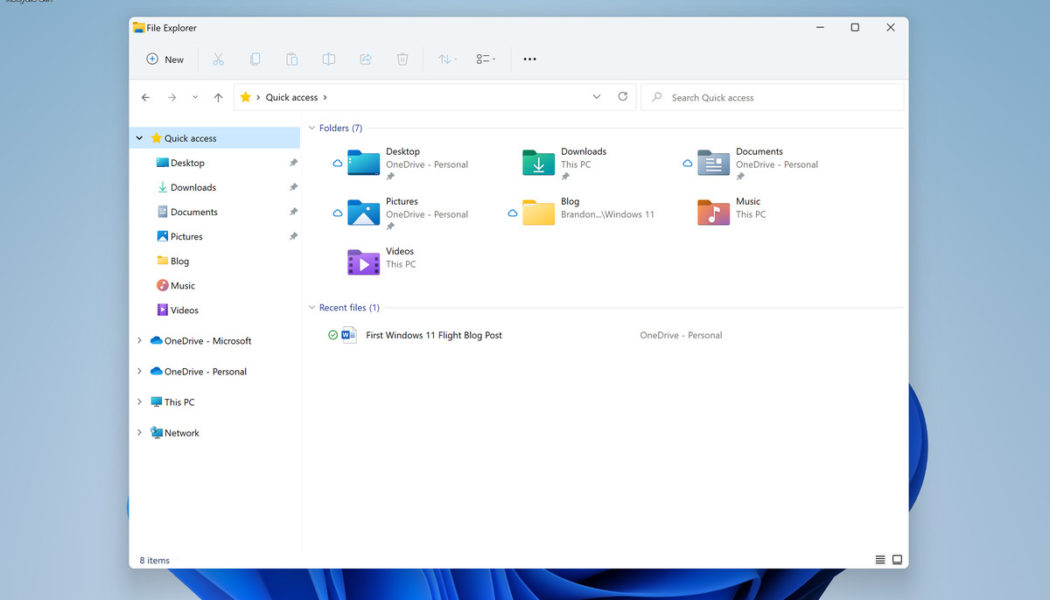The width and height of the screenshot is (1050, 600).
Task: Collapse the Folders (7) section
Action: (x=313, y=128)
